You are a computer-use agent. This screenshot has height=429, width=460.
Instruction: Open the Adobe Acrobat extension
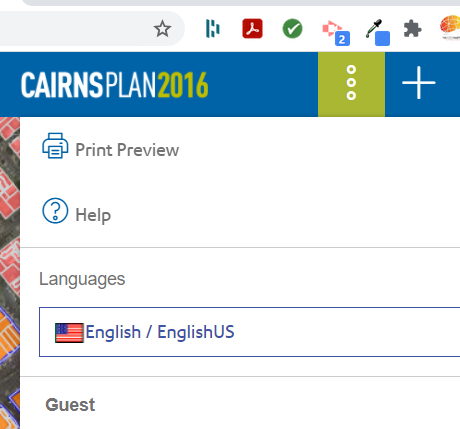[x=252, y=29]
